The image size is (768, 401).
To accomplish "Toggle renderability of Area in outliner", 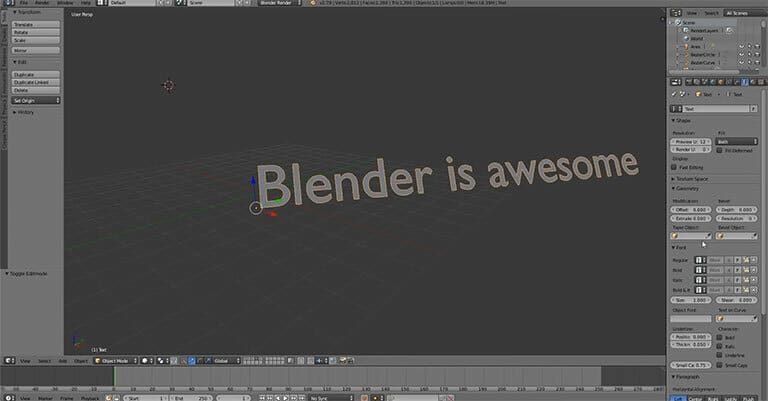I will click(757, 47).
